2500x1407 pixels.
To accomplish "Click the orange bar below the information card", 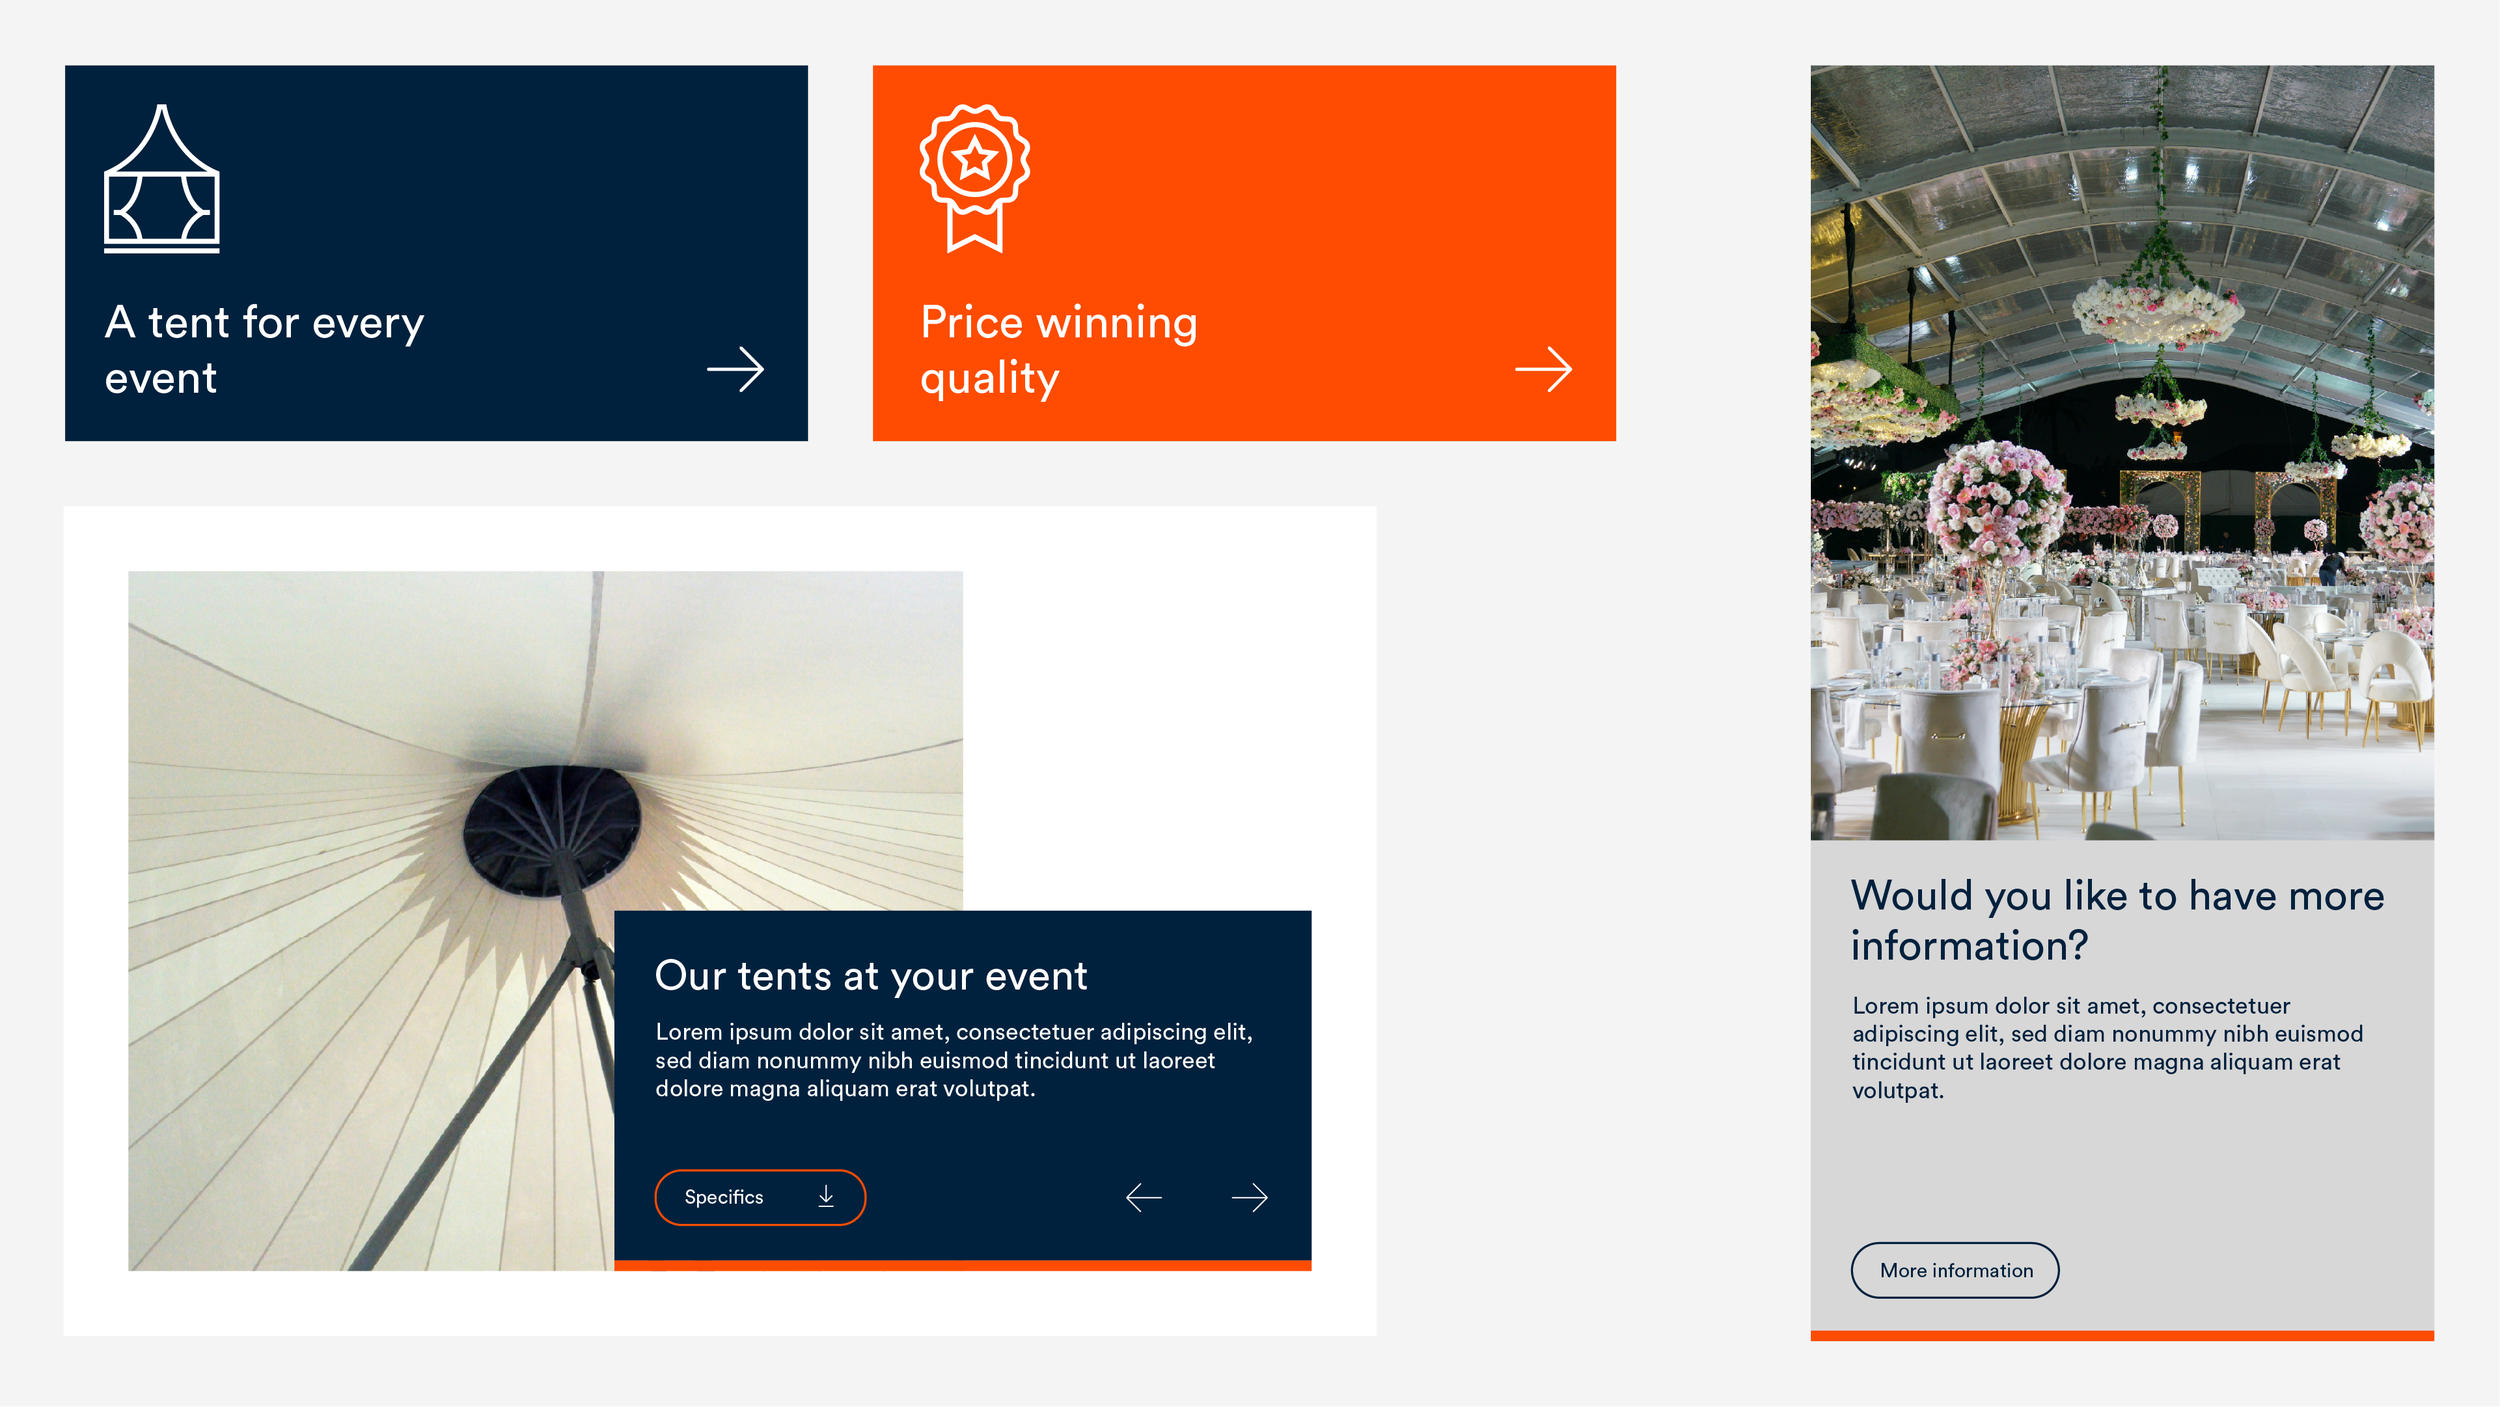I will tap(2122, 1337).
